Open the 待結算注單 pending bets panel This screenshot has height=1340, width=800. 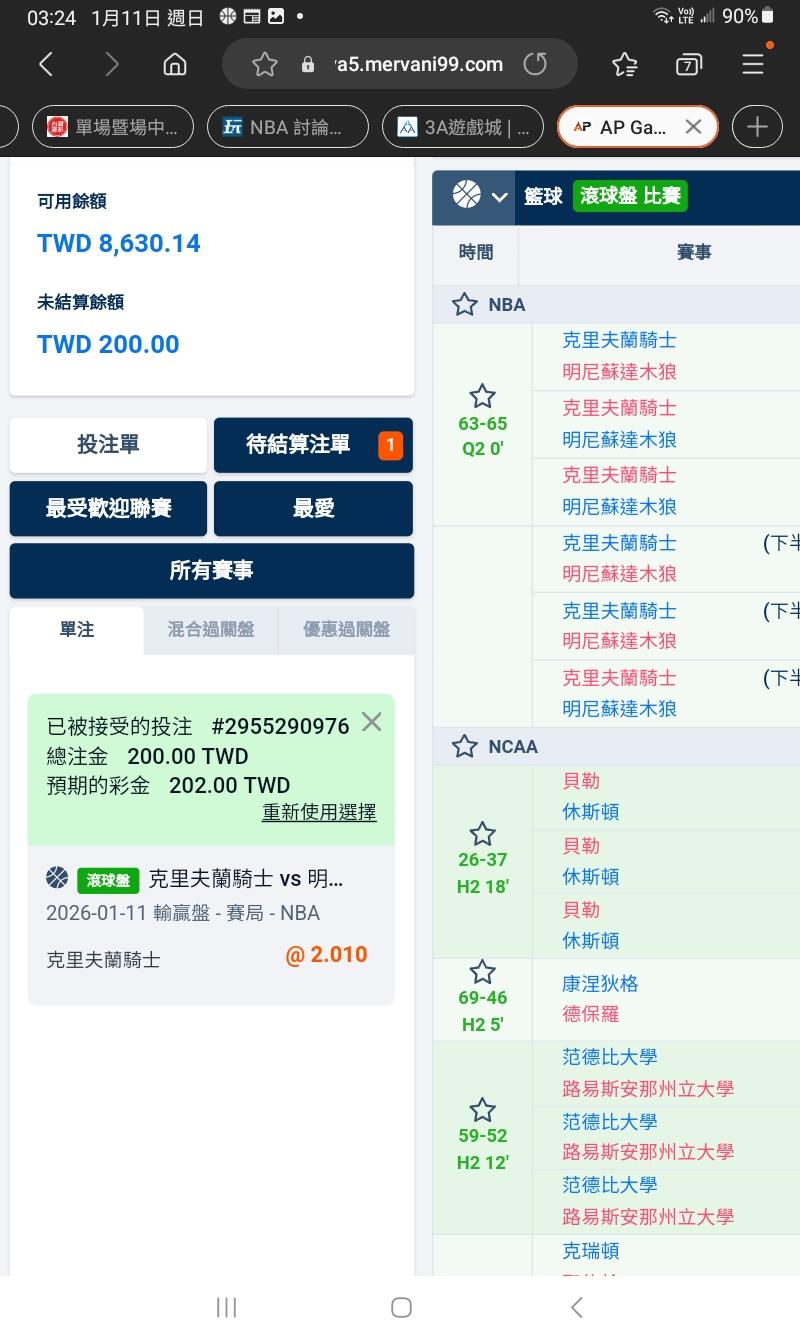(x=313, y=445)
